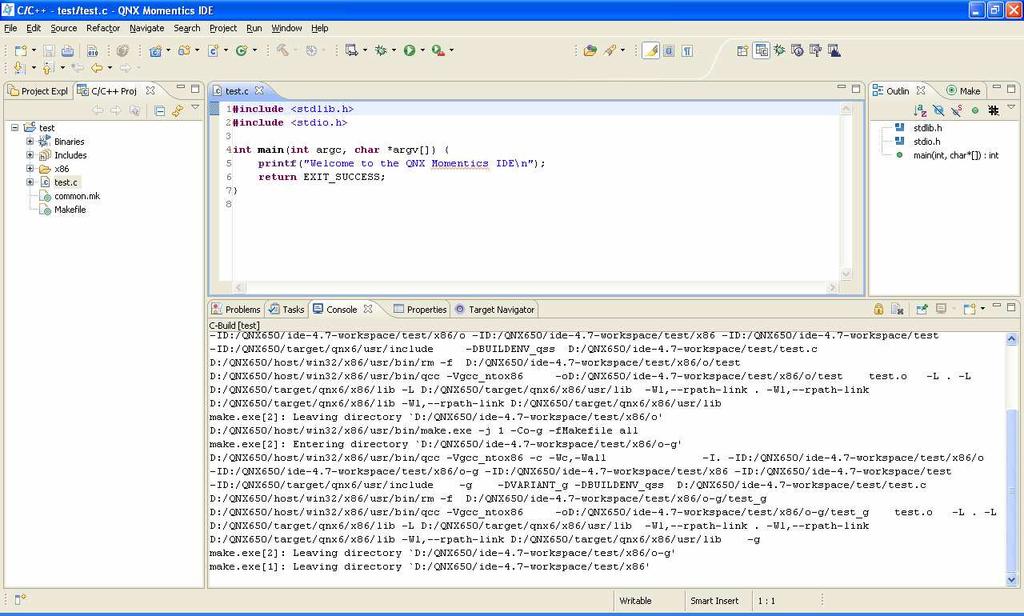The image size is (1024, 616).
Task: Click the Search flashlight toolbar icon
Action: click(610, 51)
